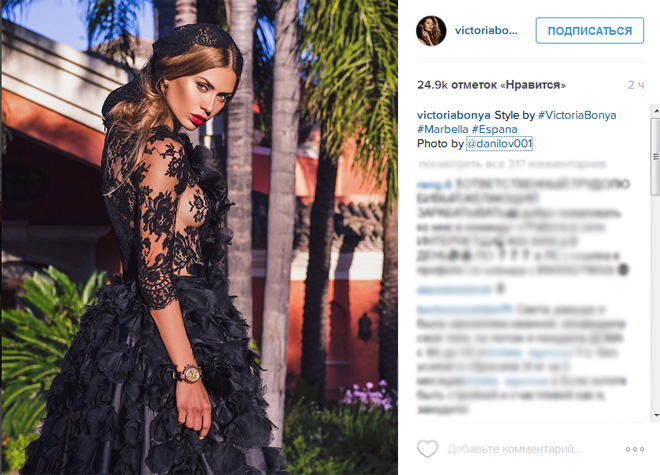The image size is (660, 475).
Task: Click the victoriabonya name in caption
Action: click(454, 115)
